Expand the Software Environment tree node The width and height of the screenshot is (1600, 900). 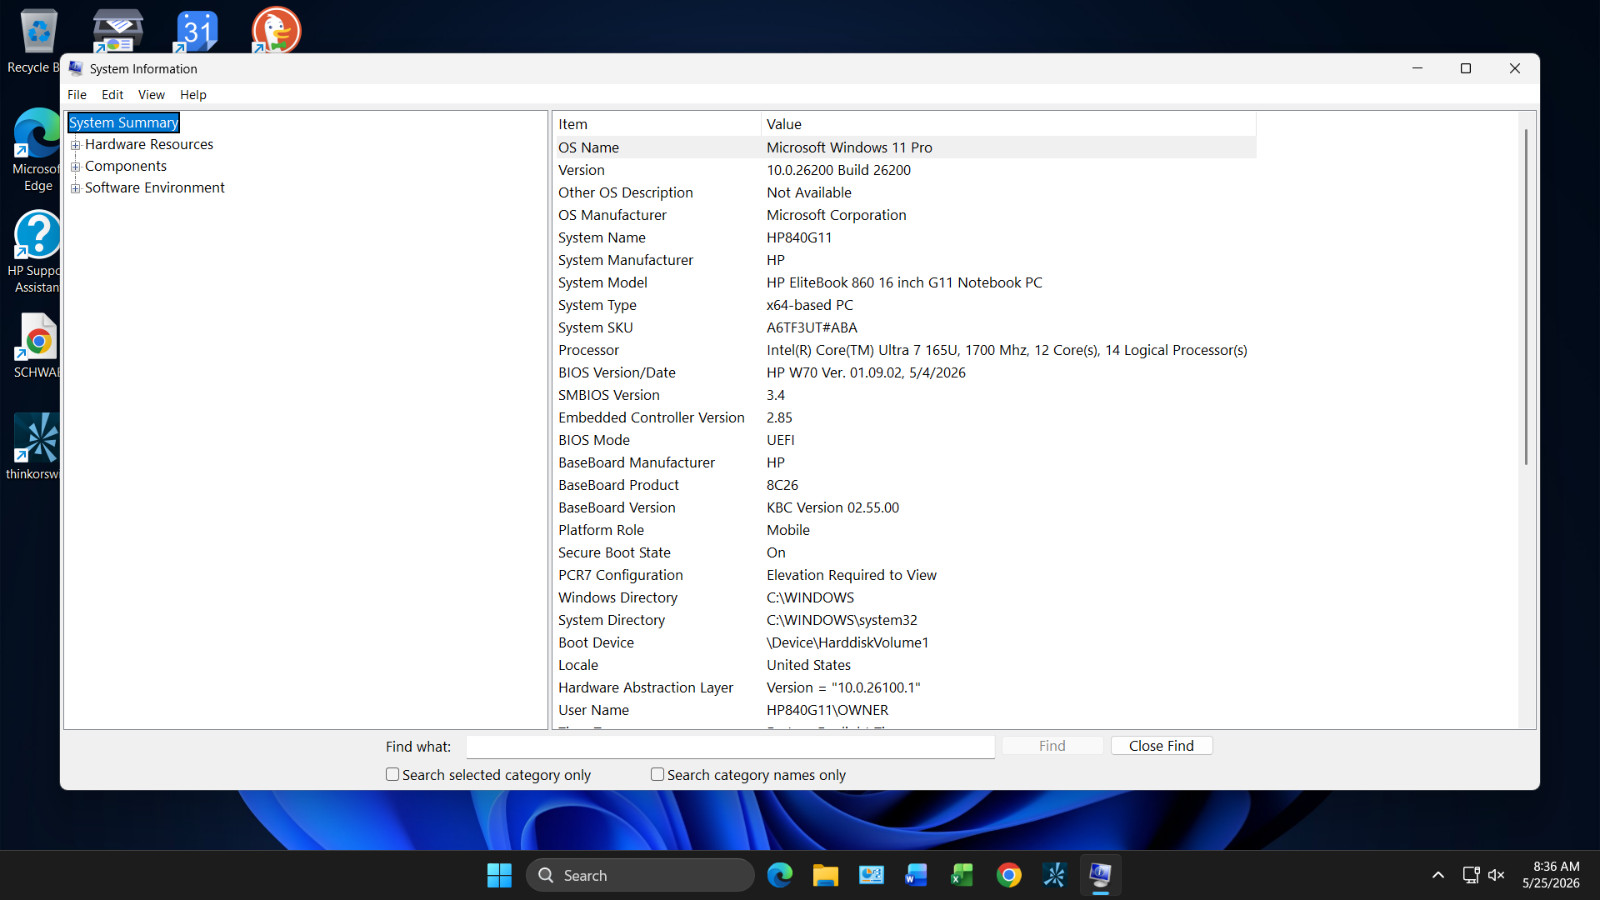click(75, 188)
